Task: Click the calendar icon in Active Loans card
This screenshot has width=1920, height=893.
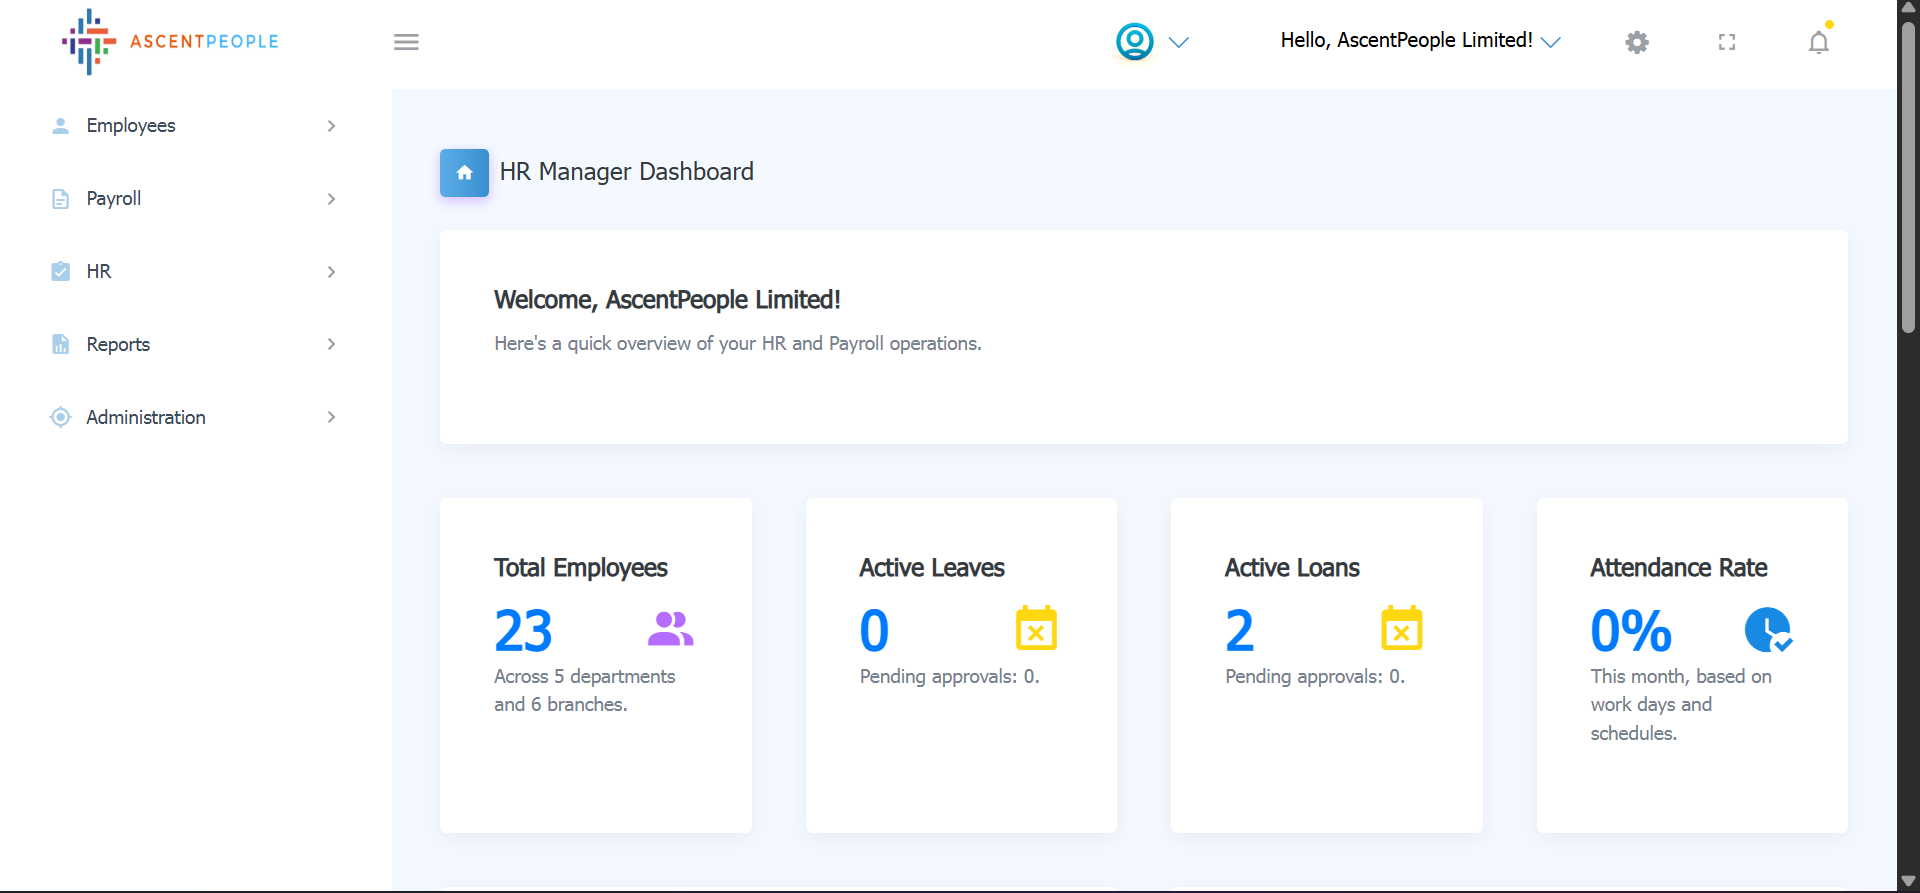Action: tap(1401, 629)
